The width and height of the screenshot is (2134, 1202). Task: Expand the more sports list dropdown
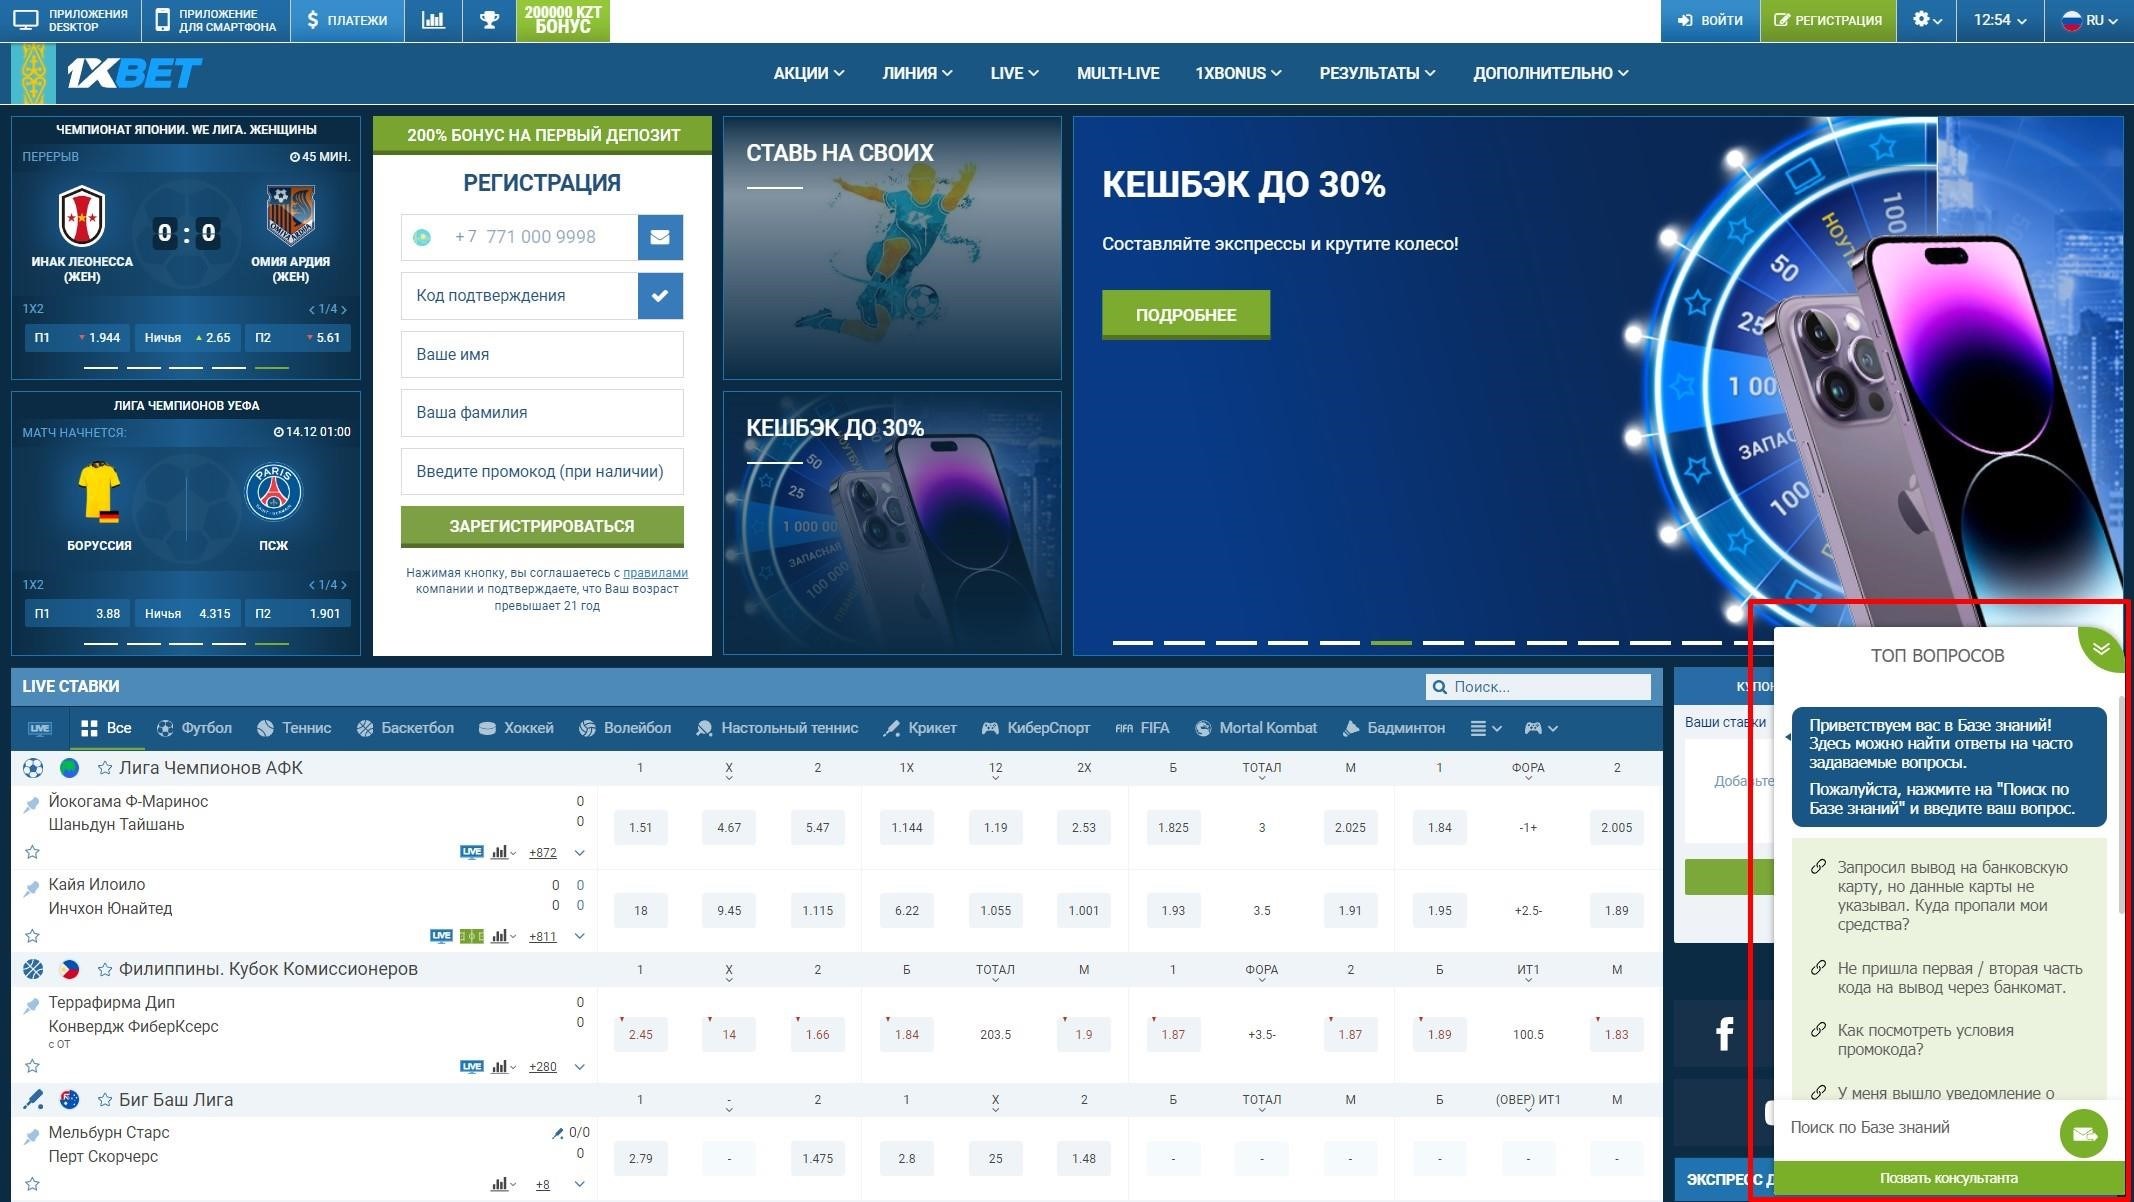pyautogui.click(x=1486, y=728)
